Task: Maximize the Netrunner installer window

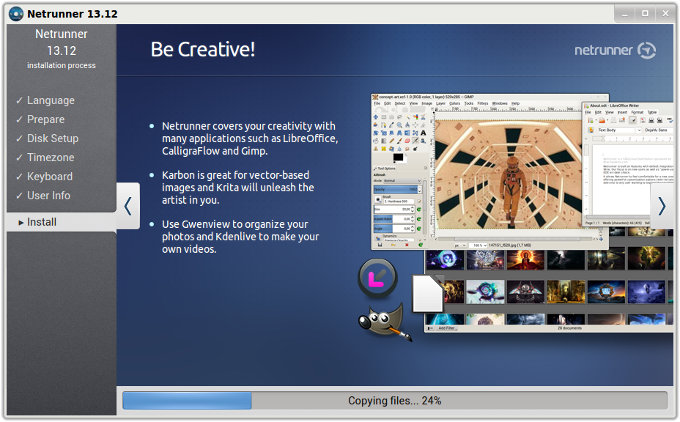Action: click(645, 14)
